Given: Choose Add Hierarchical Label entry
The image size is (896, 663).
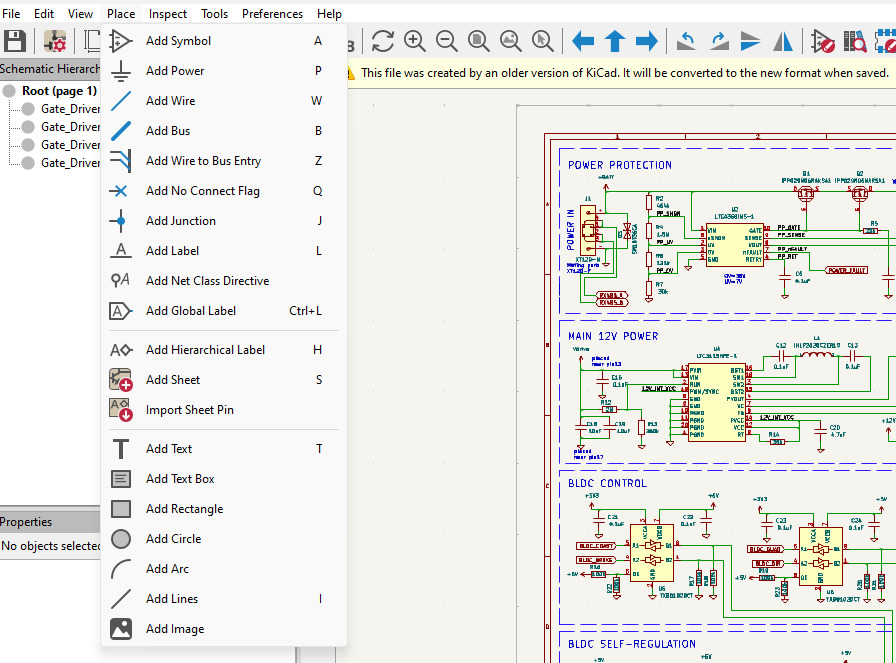Looking at the screenshot, I should point(224,350).
